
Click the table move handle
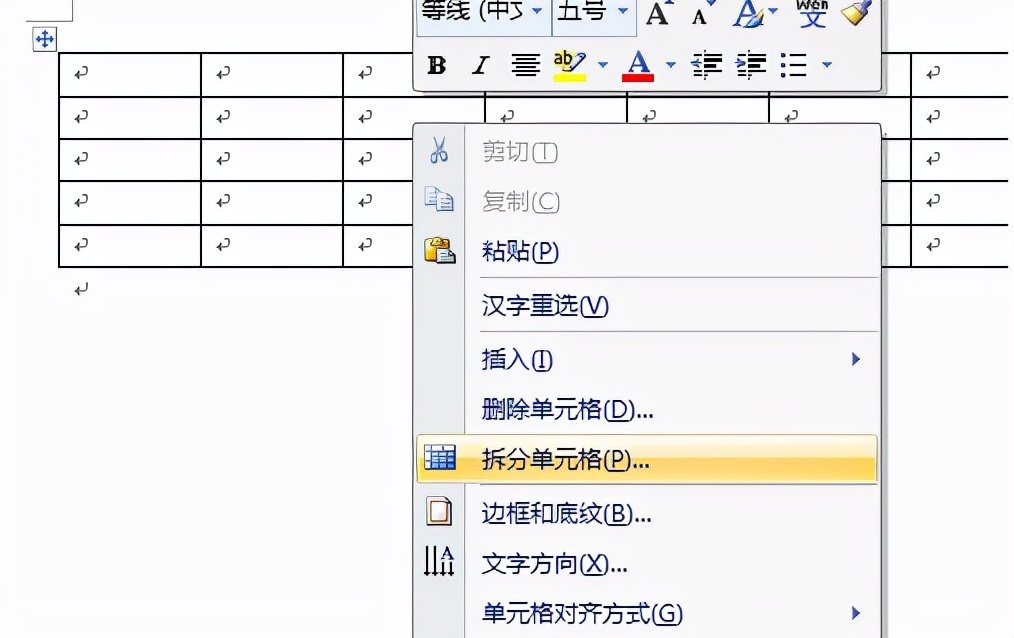pyautogui.click(x=45, y=39)
